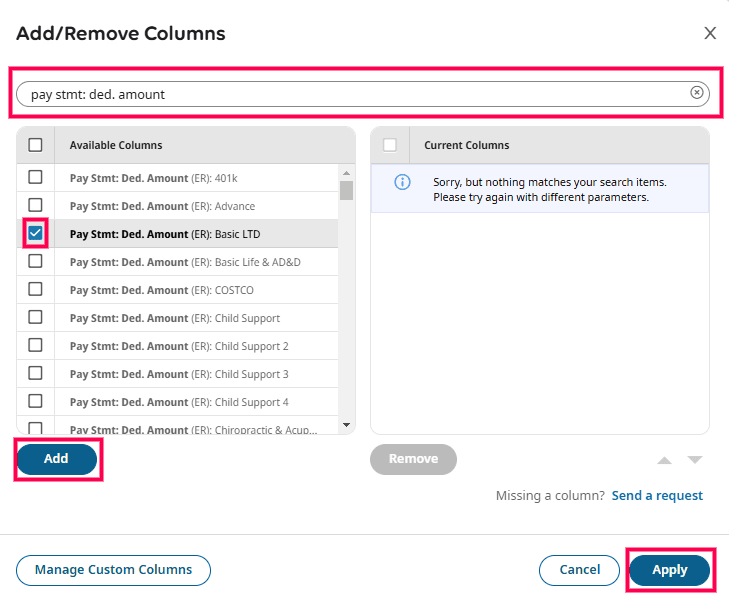Check the Advance deduction checkbox
729x612 pixels.
pos(35,205)
